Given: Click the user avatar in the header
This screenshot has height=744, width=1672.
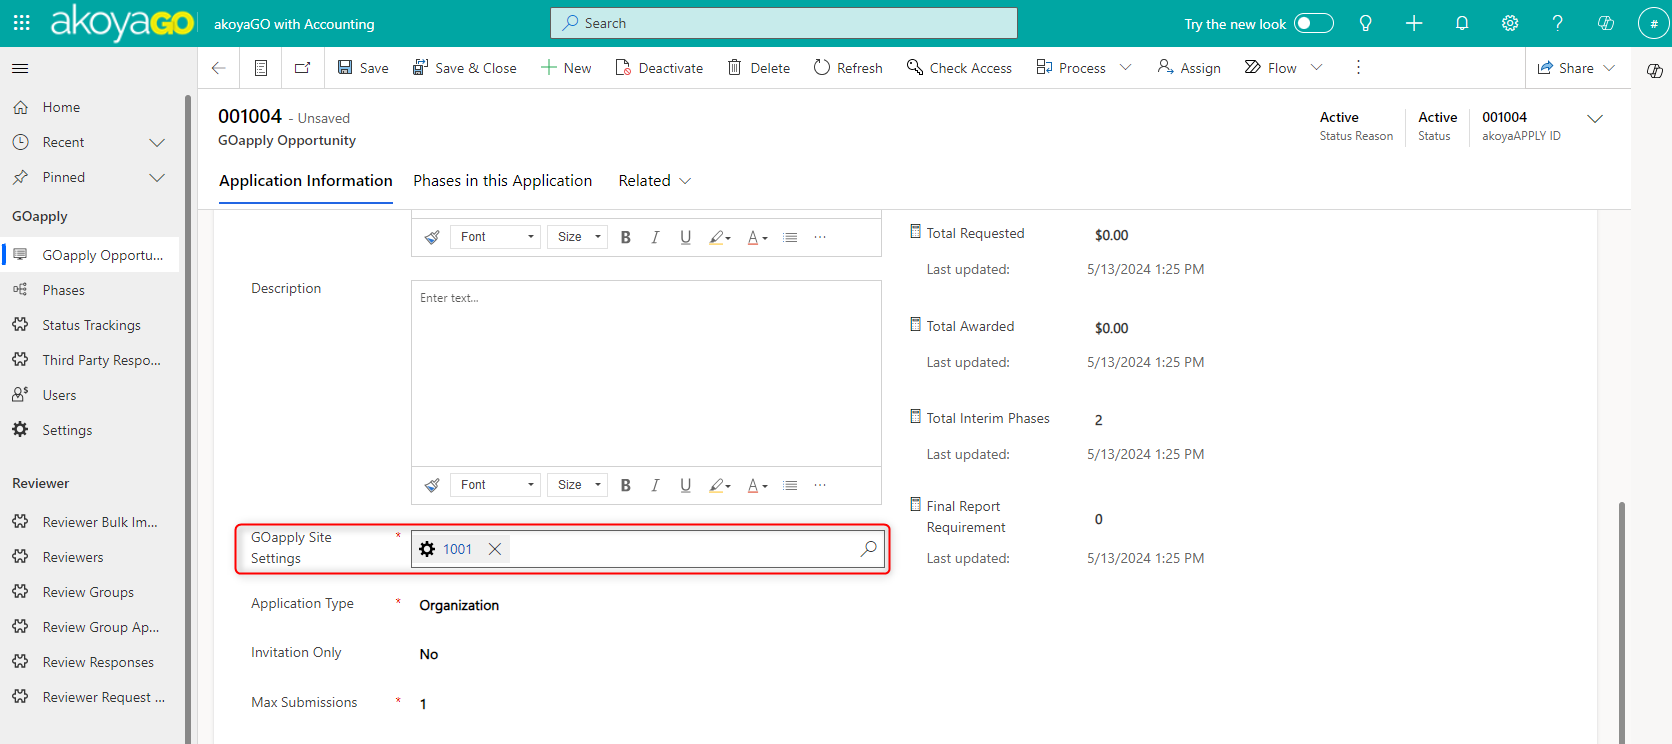Looking at the screenshot, I should click(1653, 23).
